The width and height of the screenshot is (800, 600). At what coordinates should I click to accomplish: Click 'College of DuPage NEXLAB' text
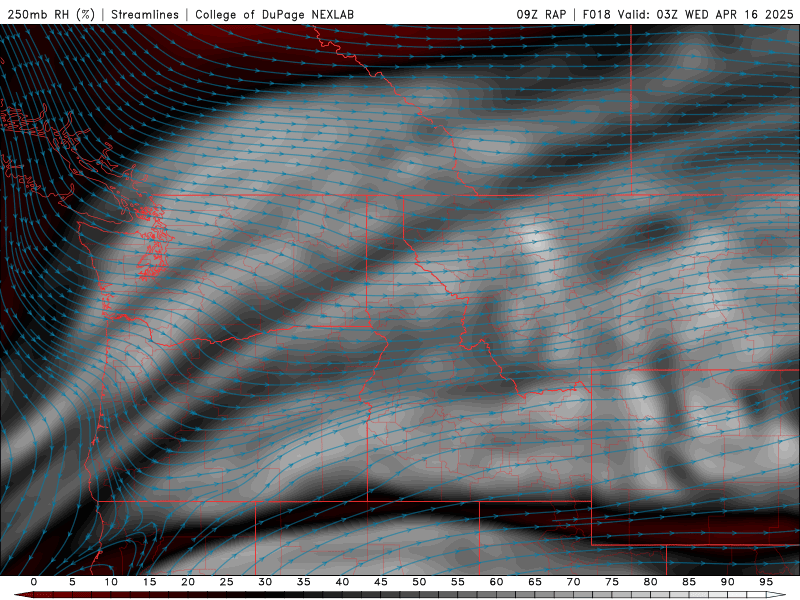[274, 14]
